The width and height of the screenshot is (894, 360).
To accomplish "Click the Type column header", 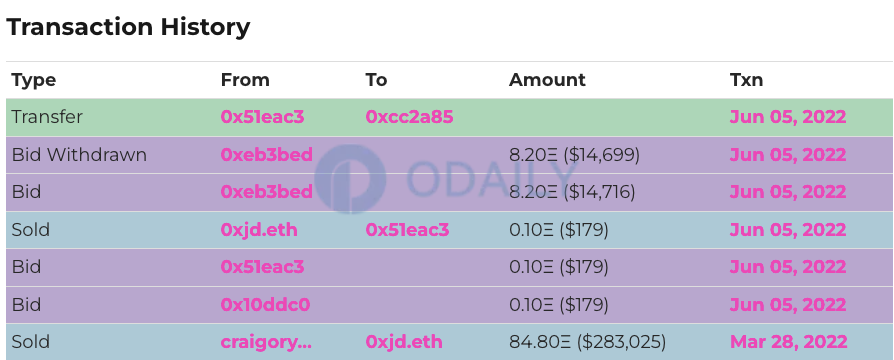I will tap(34, 80).
